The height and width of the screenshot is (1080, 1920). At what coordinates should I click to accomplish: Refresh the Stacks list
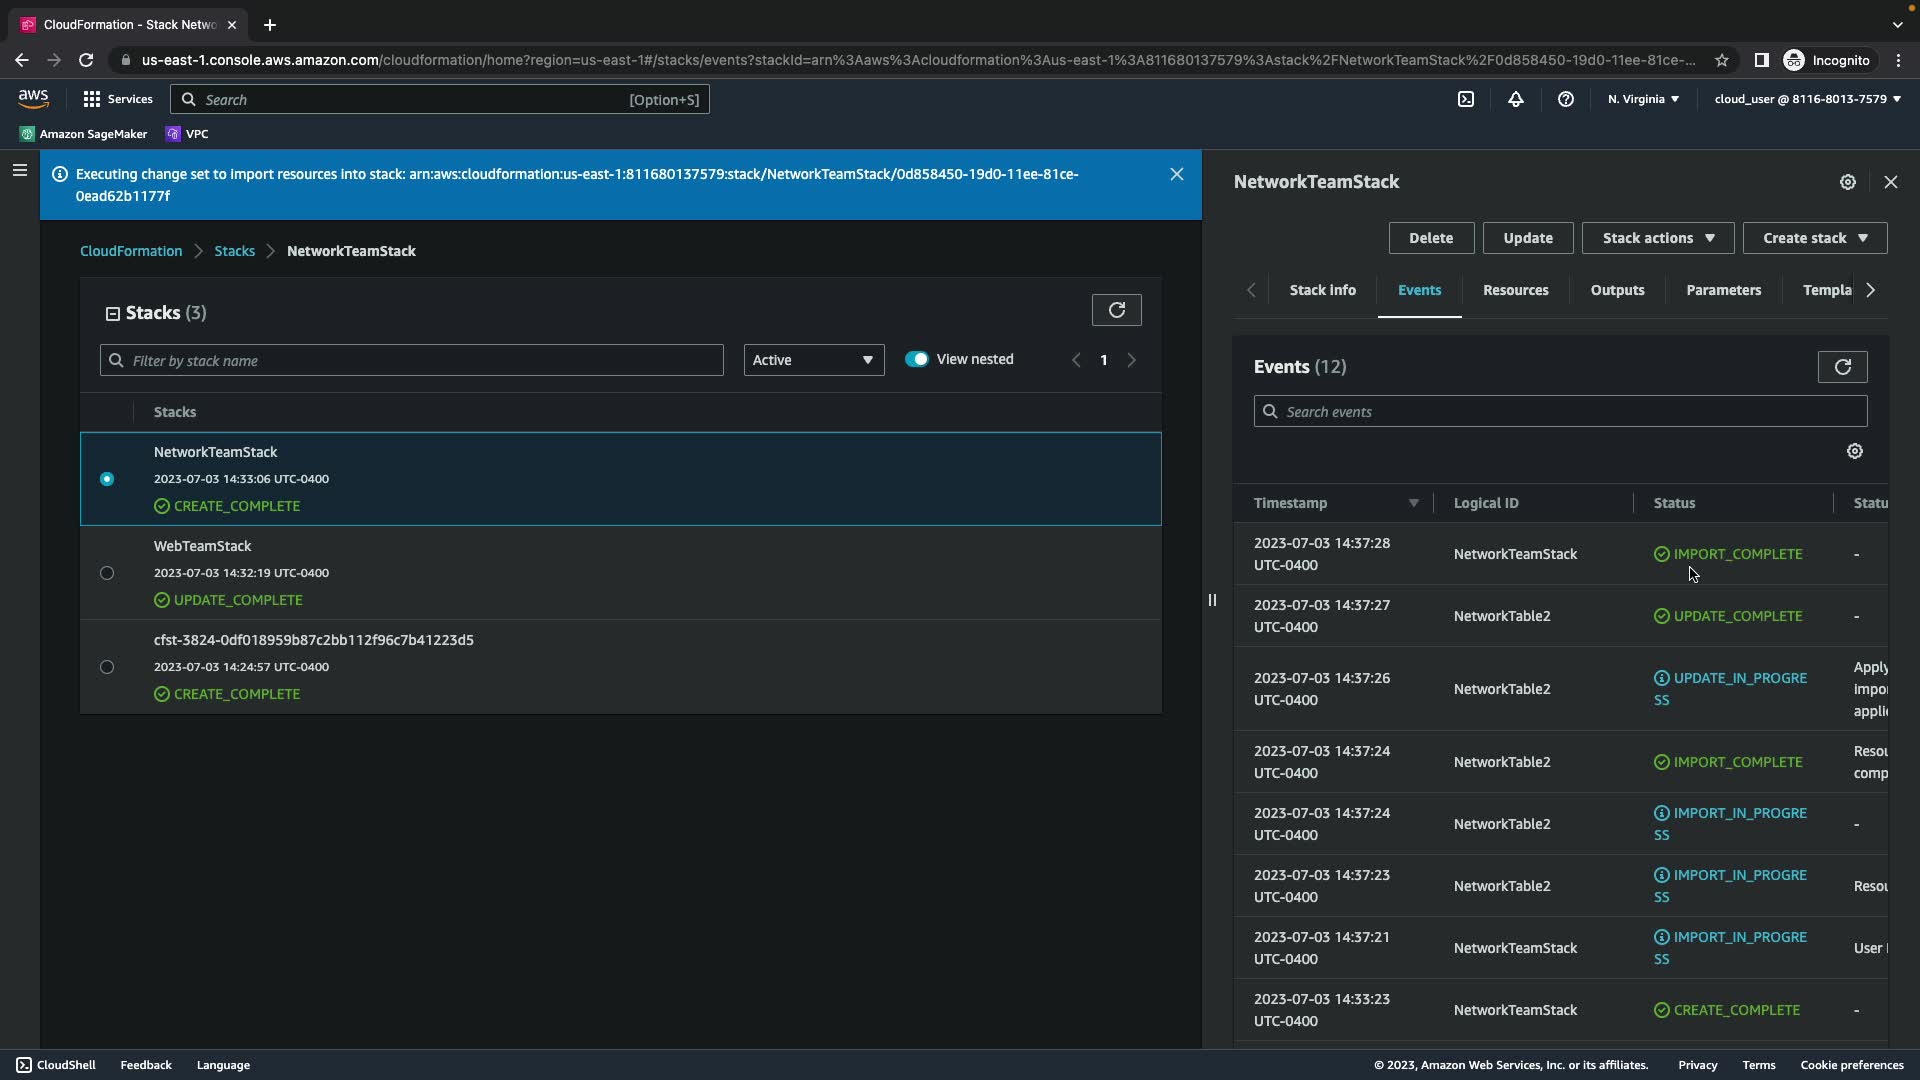(1116, 310)
